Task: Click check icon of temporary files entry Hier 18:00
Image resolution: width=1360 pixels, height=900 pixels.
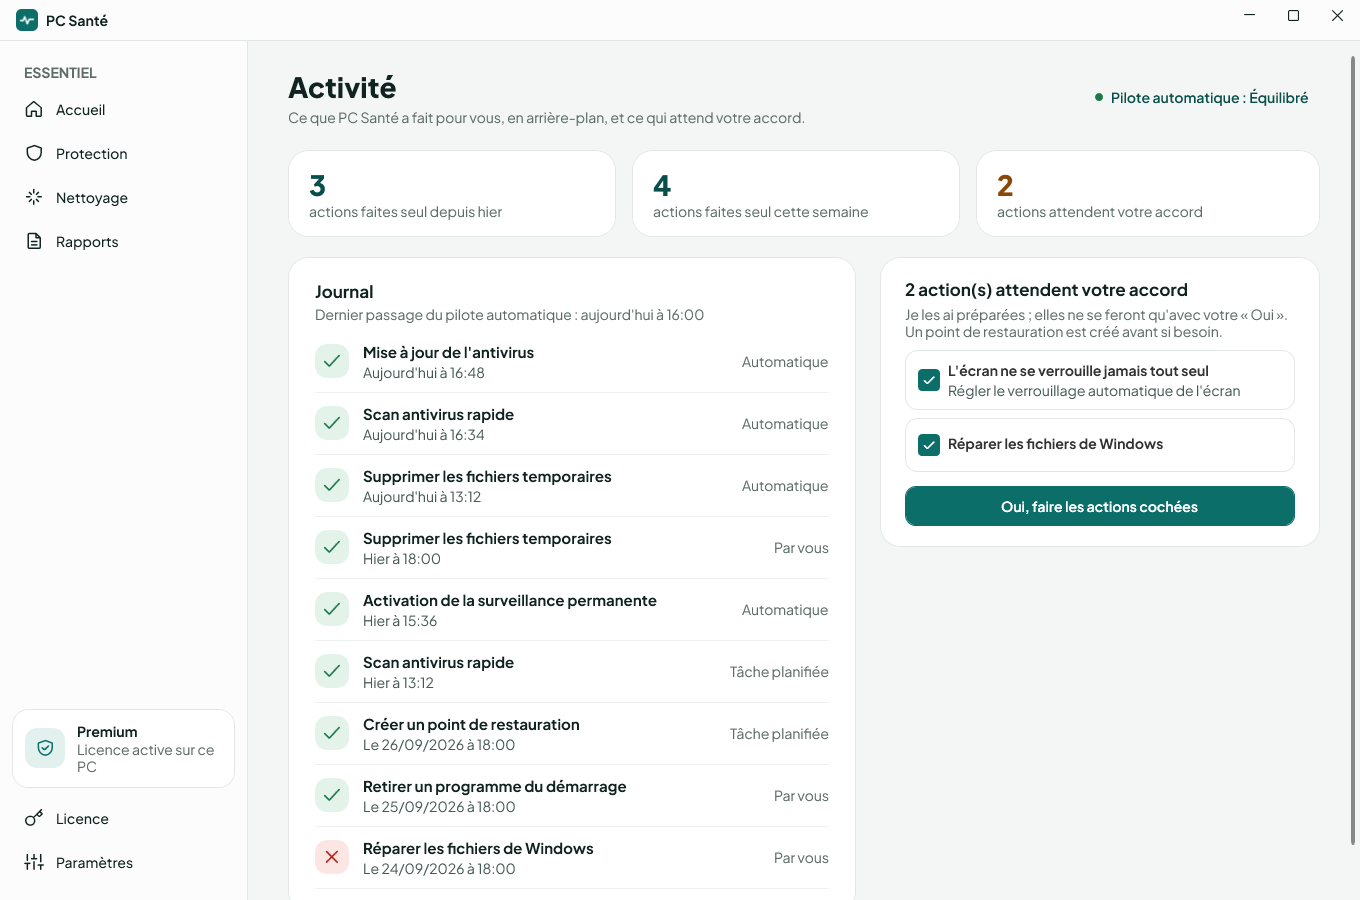Action: click(x=332, y=548)
